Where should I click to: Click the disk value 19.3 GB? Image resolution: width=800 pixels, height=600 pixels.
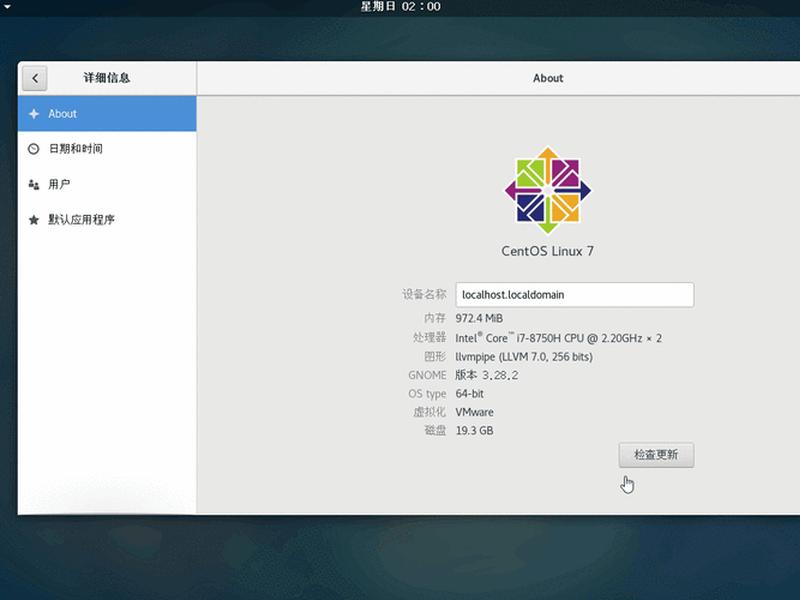(x=474, y=431)
